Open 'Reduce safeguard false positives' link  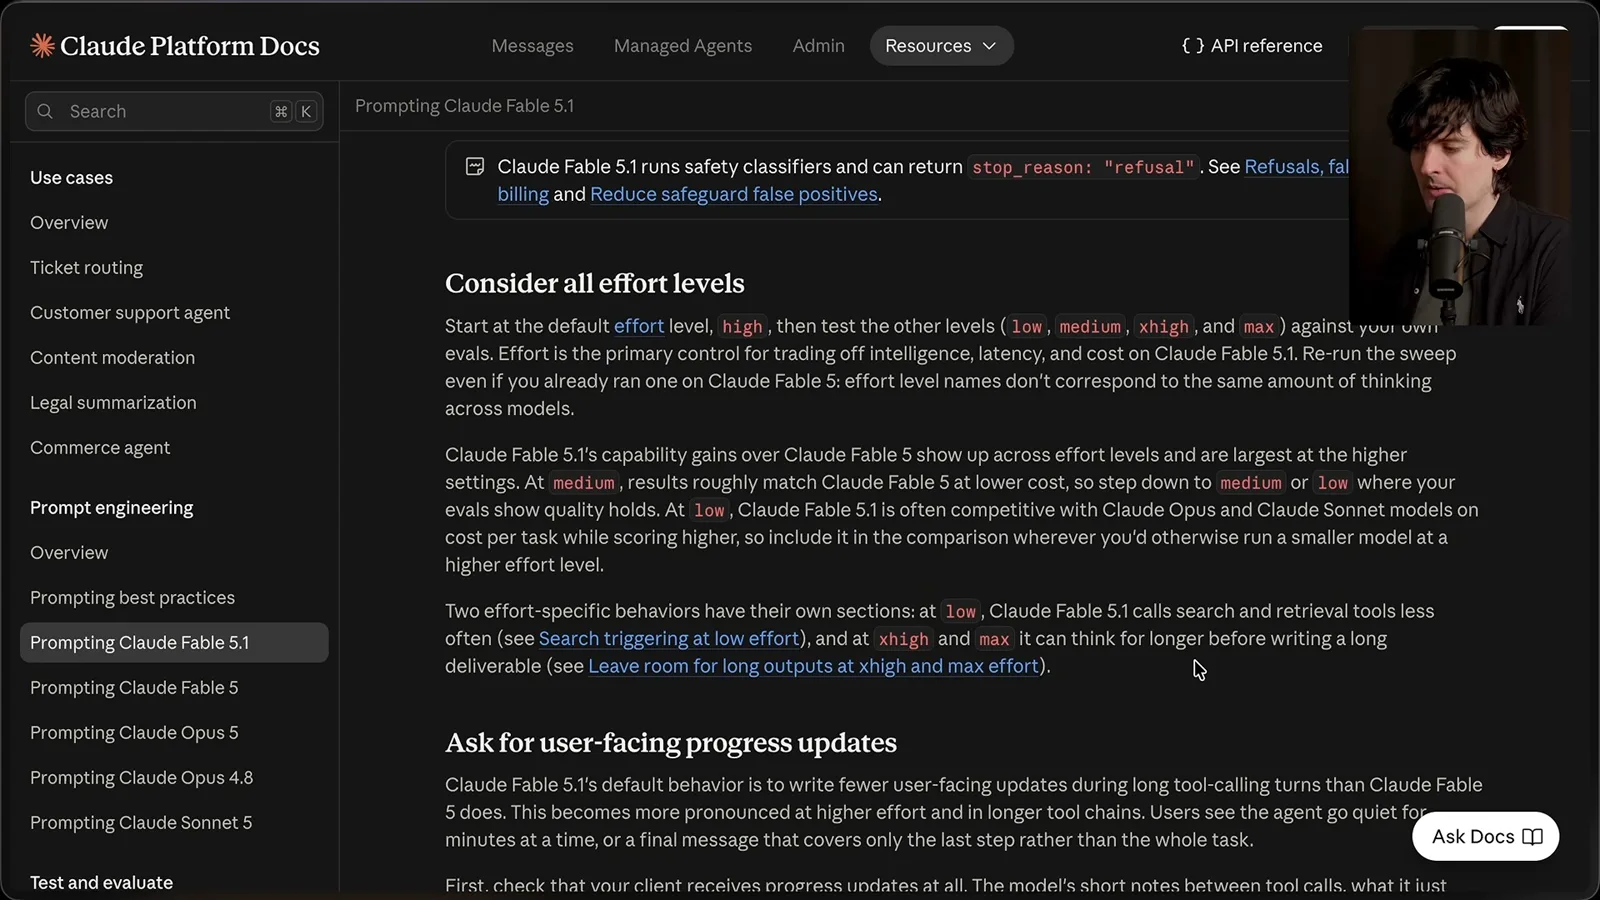point(733,194)
